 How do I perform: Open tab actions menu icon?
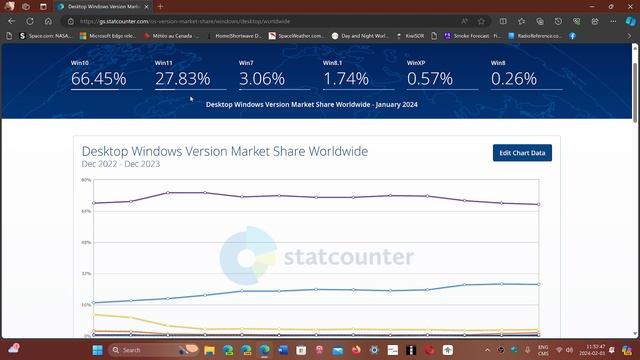43,7
